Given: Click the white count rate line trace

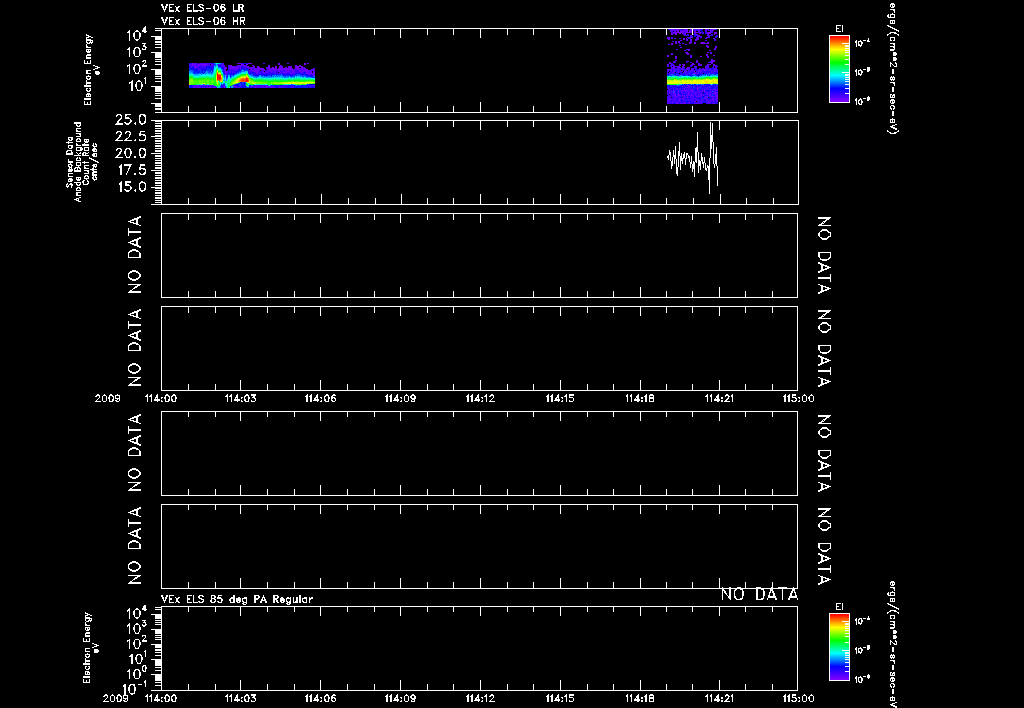Looking at the screenshot, I should pos(693,159).
